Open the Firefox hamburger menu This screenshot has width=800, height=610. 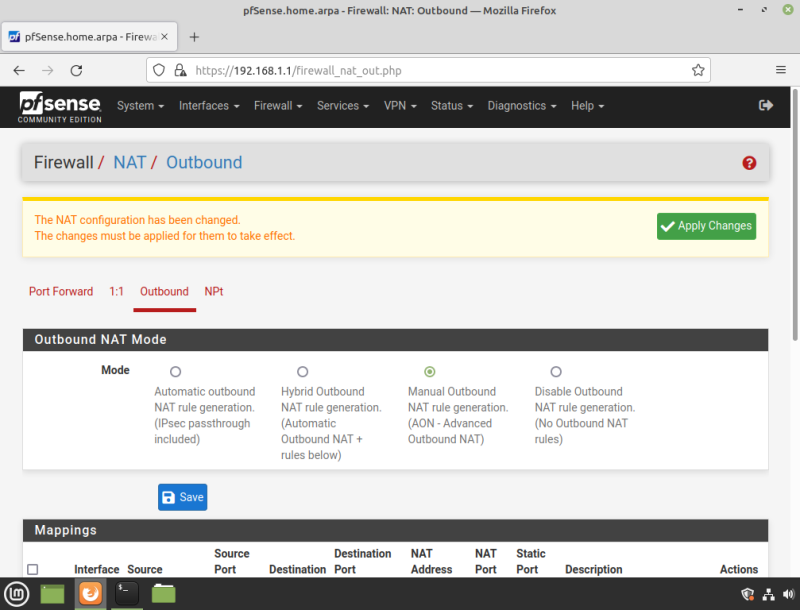(x=781, y=70)
